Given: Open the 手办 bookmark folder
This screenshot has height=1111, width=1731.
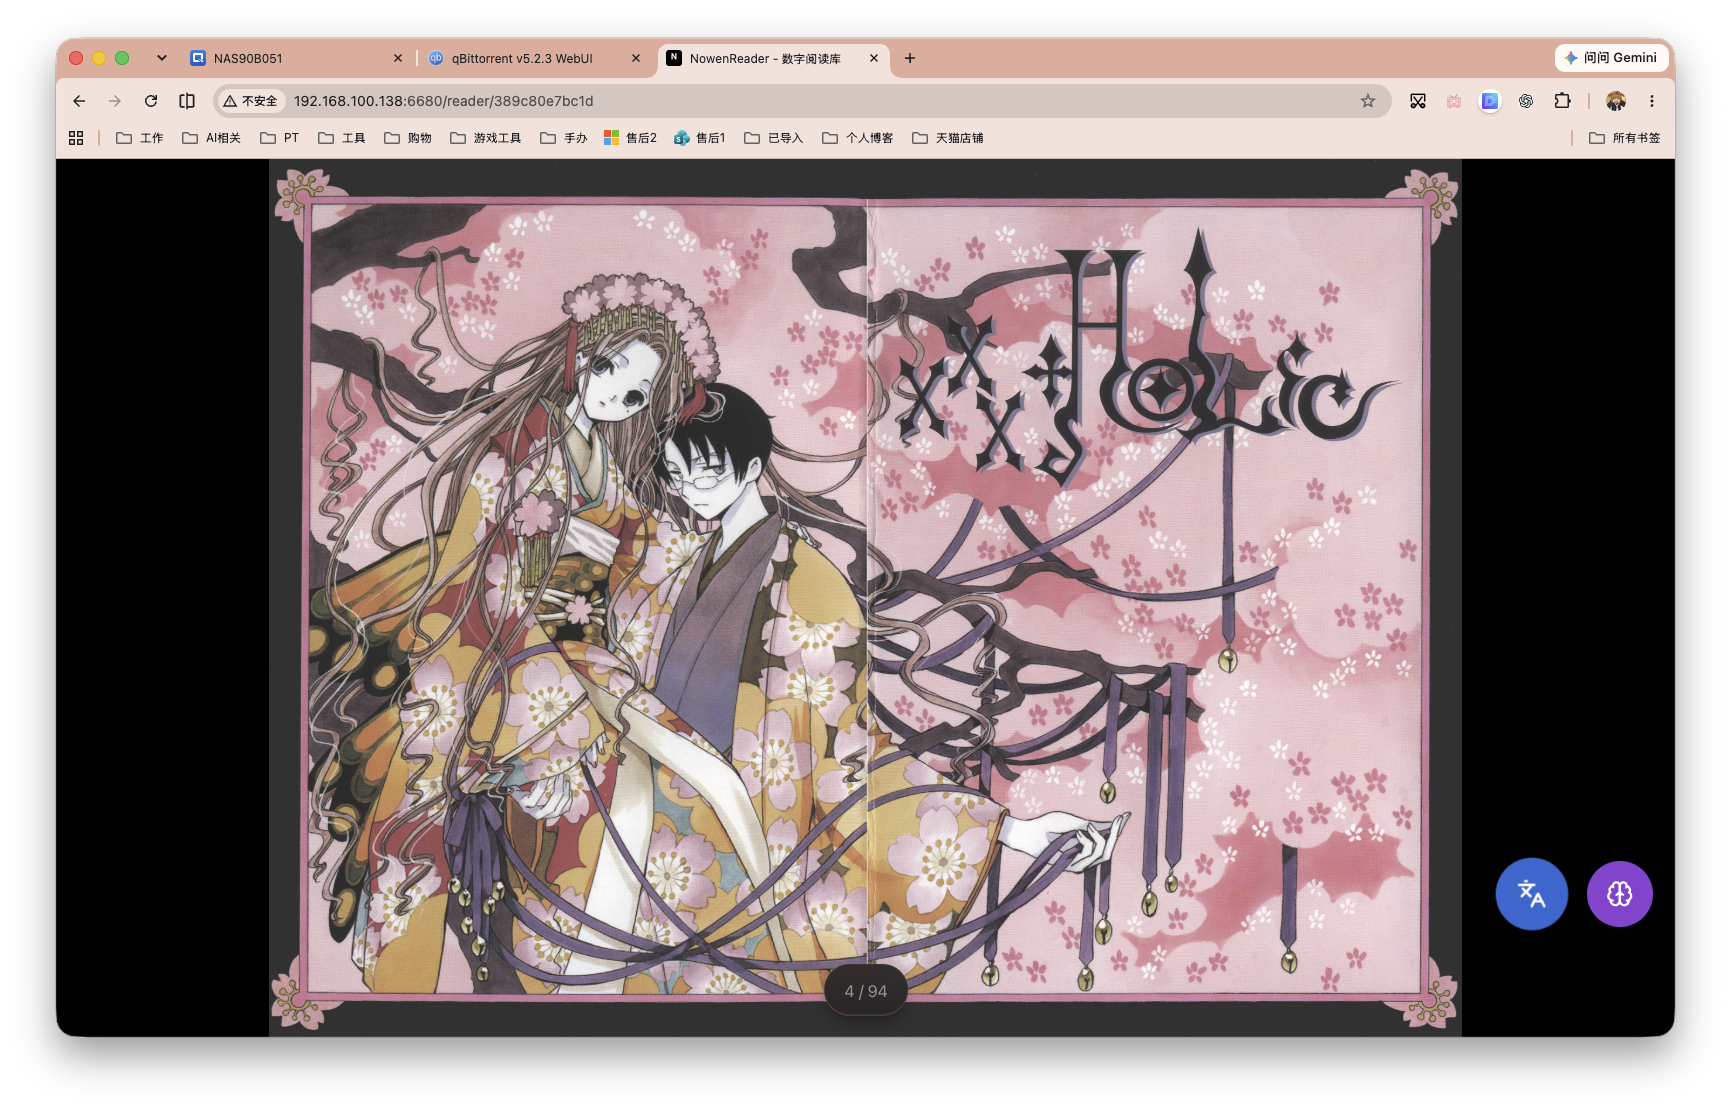Looking at the screenshot, I should [x=564, y=138].
